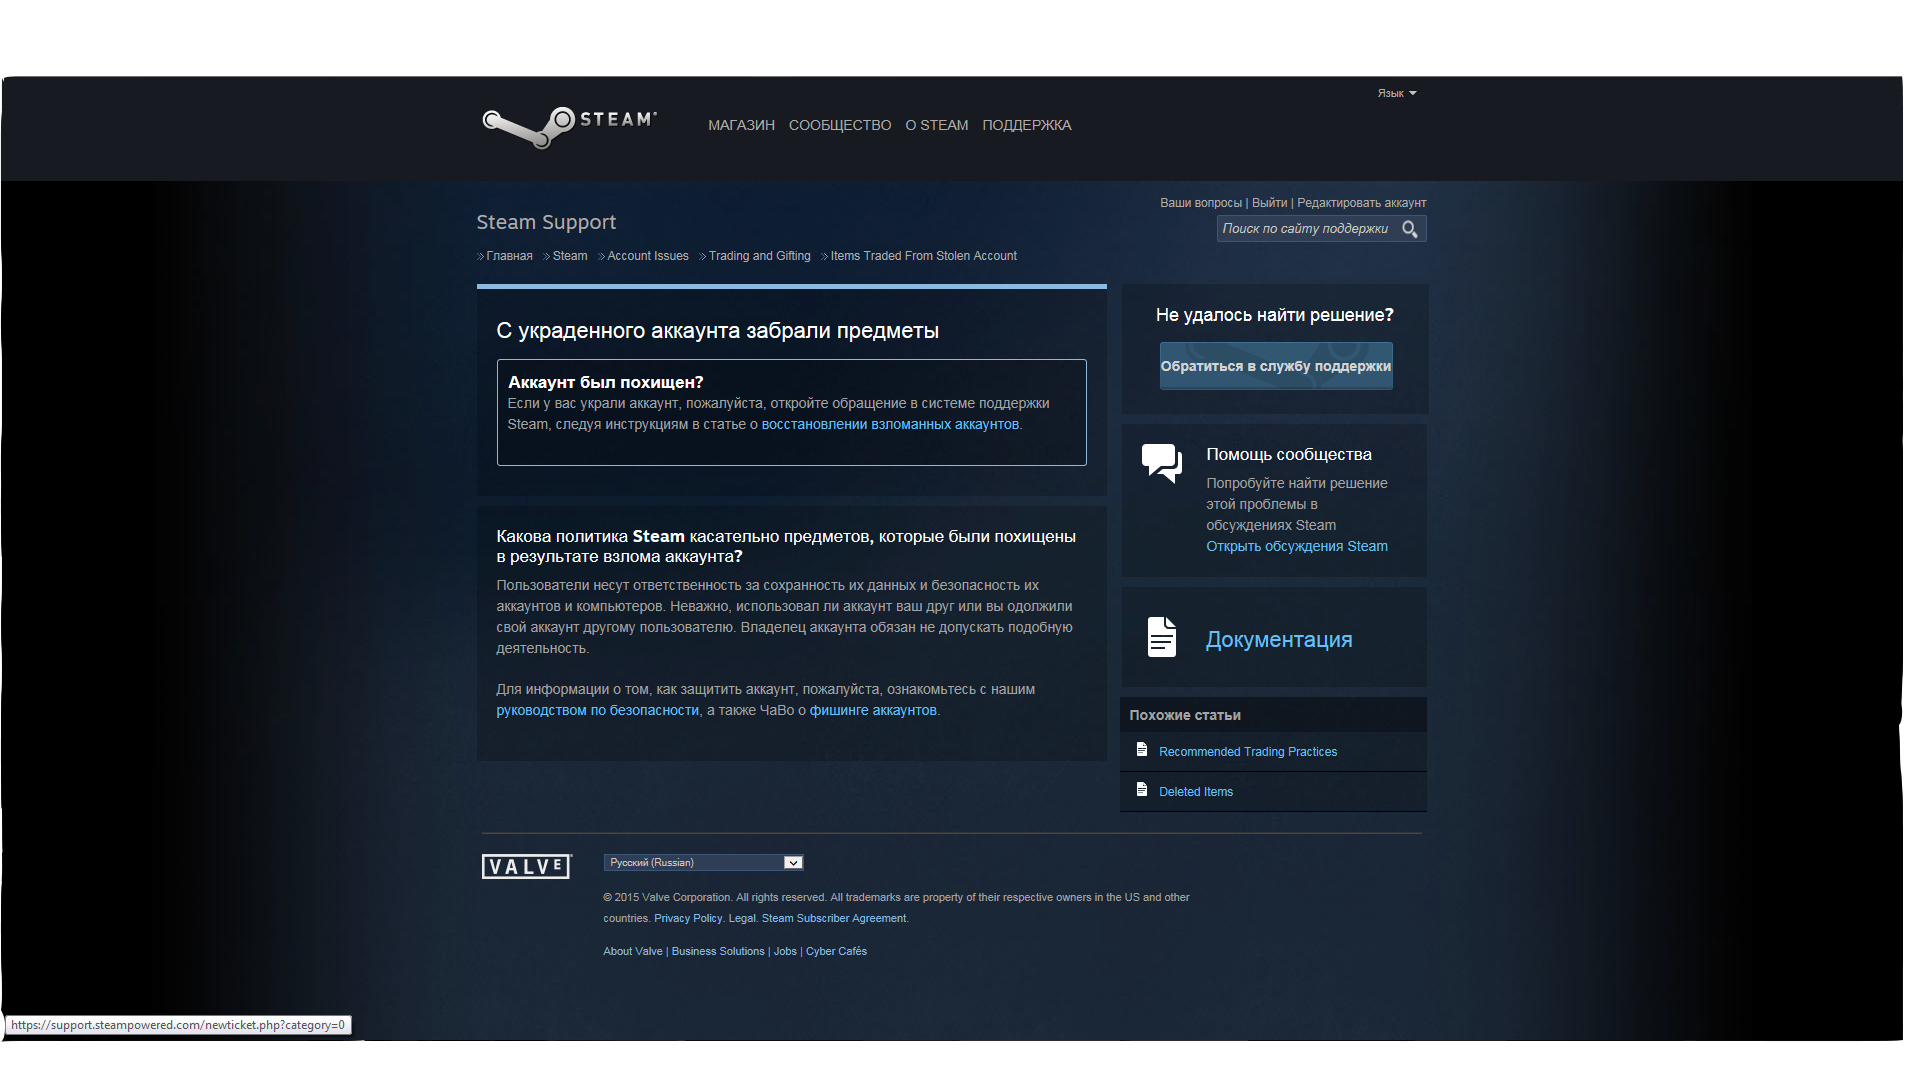Open the руководством по безопасности link

point(597,710)
